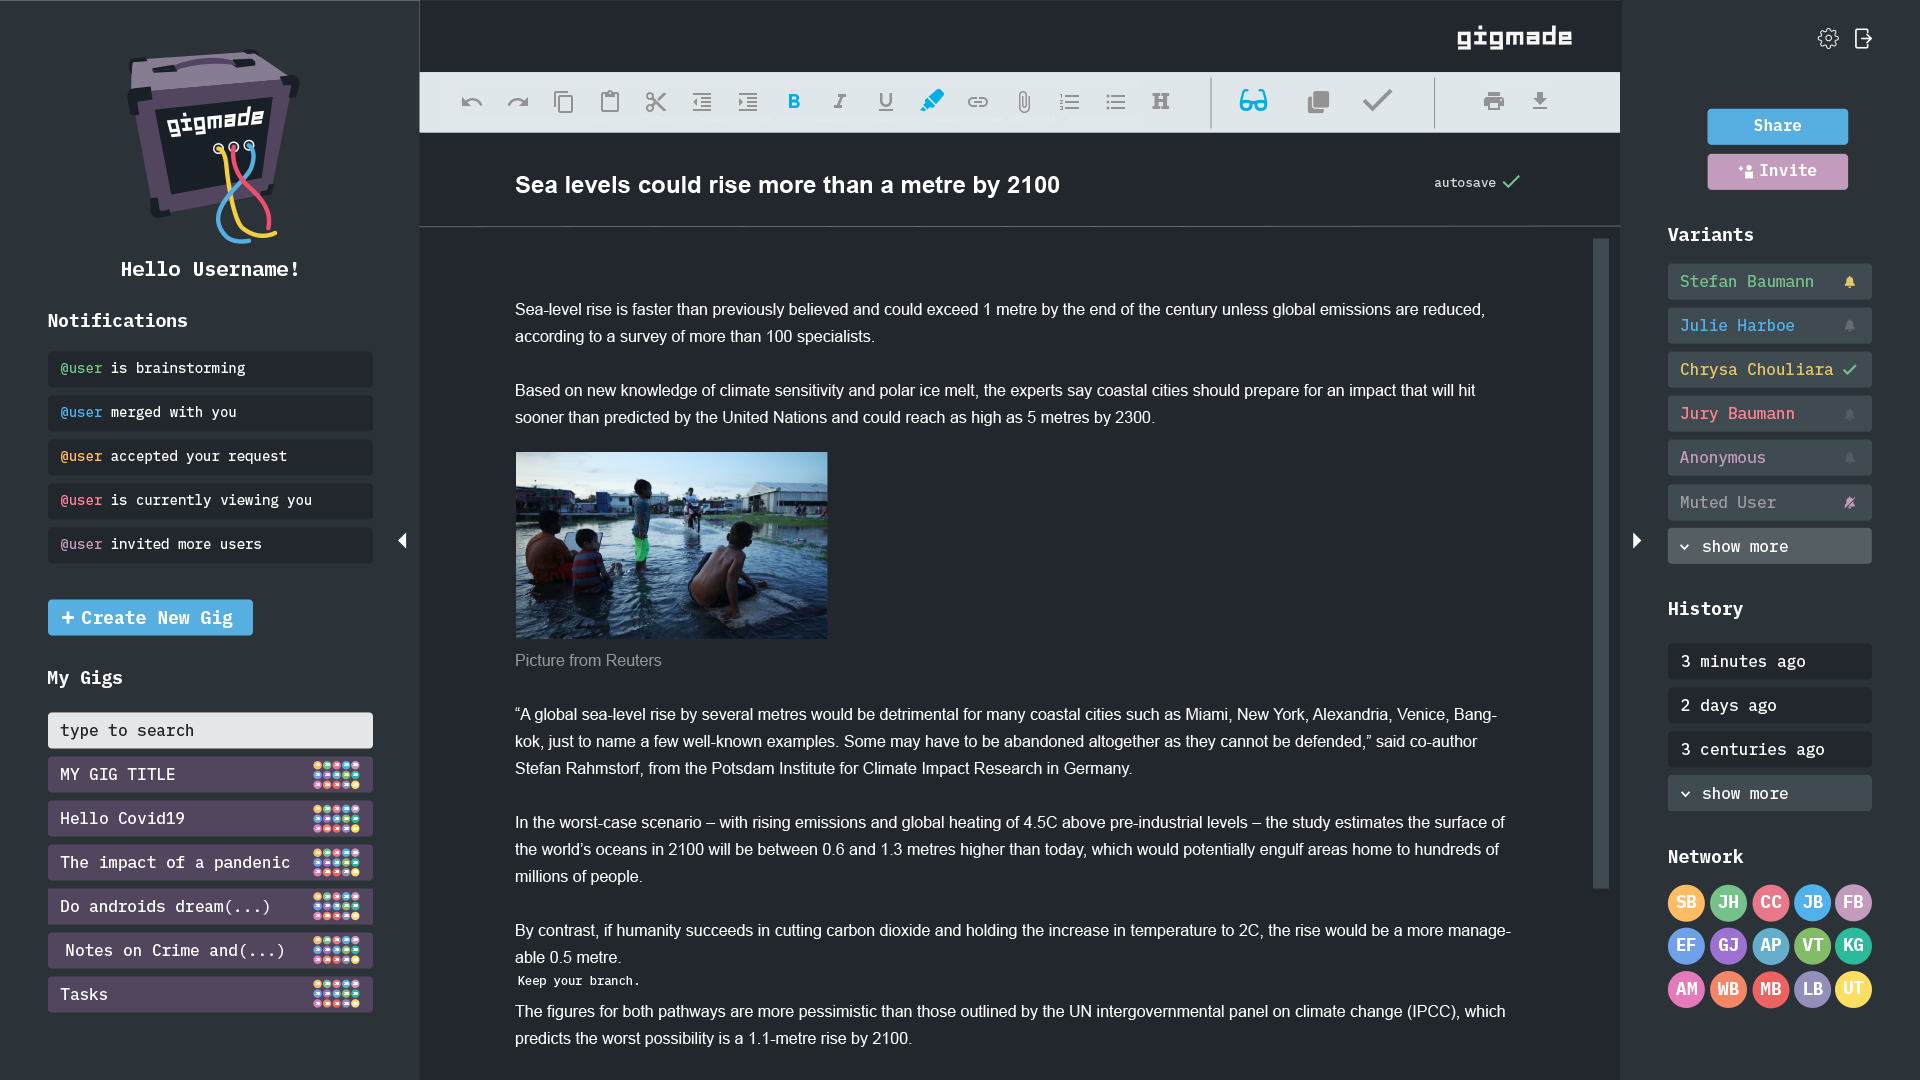Click Create New Gig button

click(x=150, y=618)
